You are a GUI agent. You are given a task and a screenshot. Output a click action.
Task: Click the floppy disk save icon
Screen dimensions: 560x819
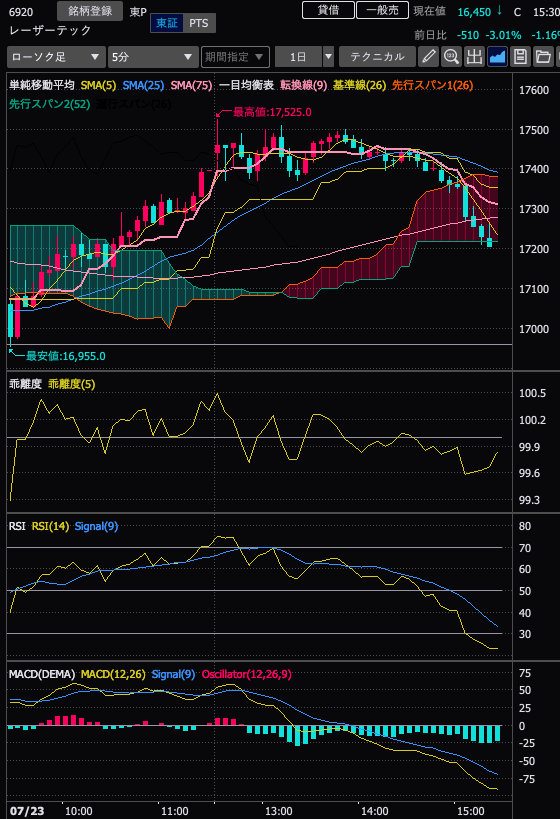point(520,56)
